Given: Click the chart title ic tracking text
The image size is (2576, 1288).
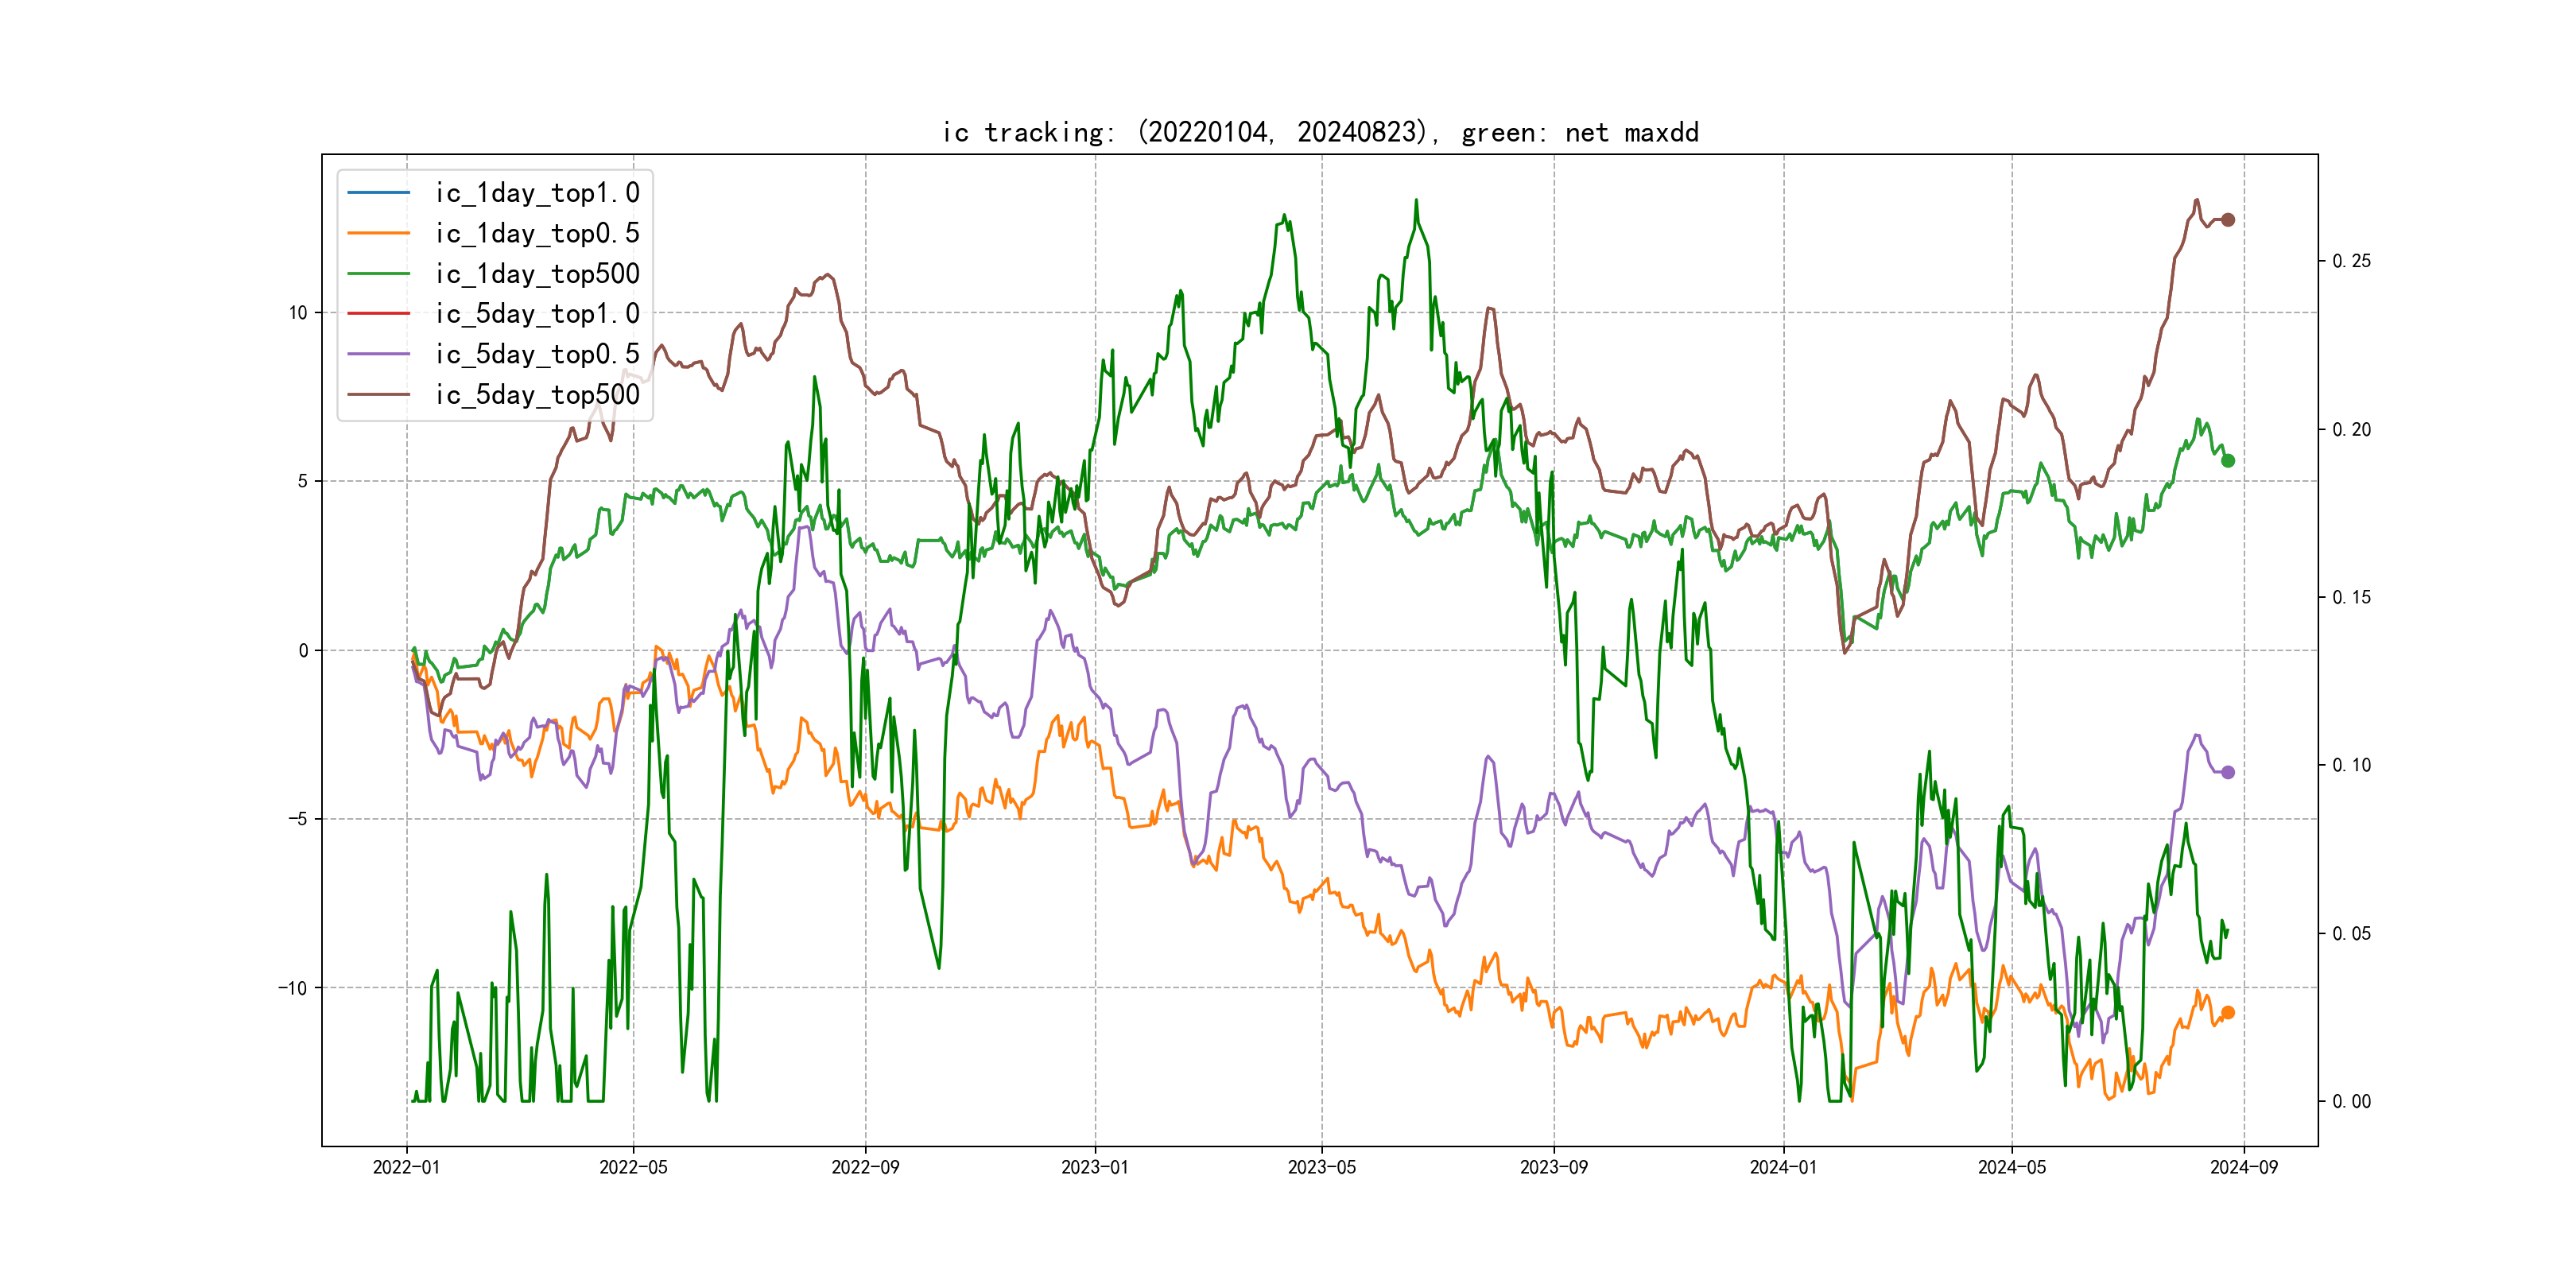Looking at the screenshot, I should pyautogui.click(x=1320, y=132).
